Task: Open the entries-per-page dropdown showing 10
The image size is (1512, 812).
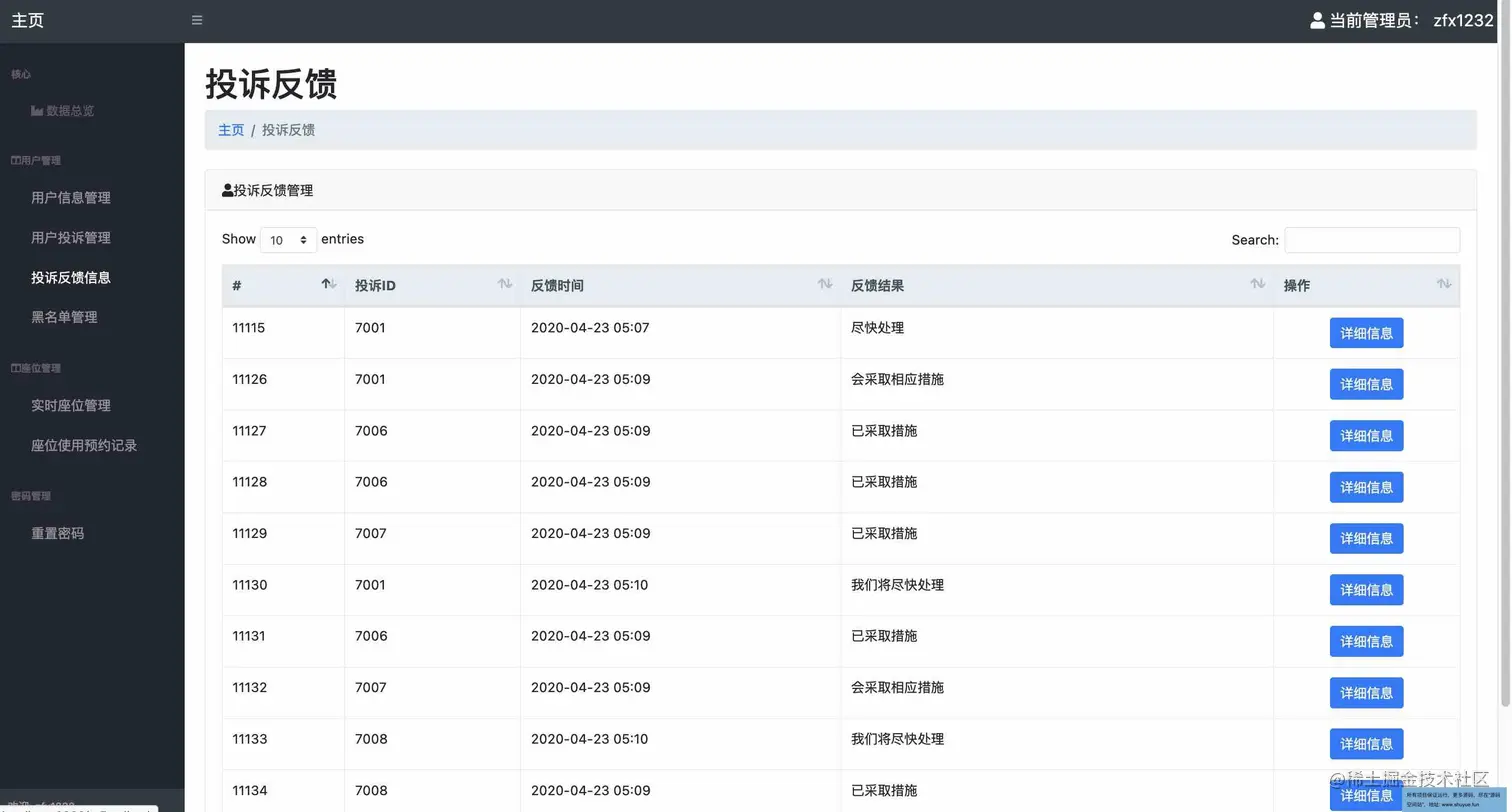Action: click(288, 240)
